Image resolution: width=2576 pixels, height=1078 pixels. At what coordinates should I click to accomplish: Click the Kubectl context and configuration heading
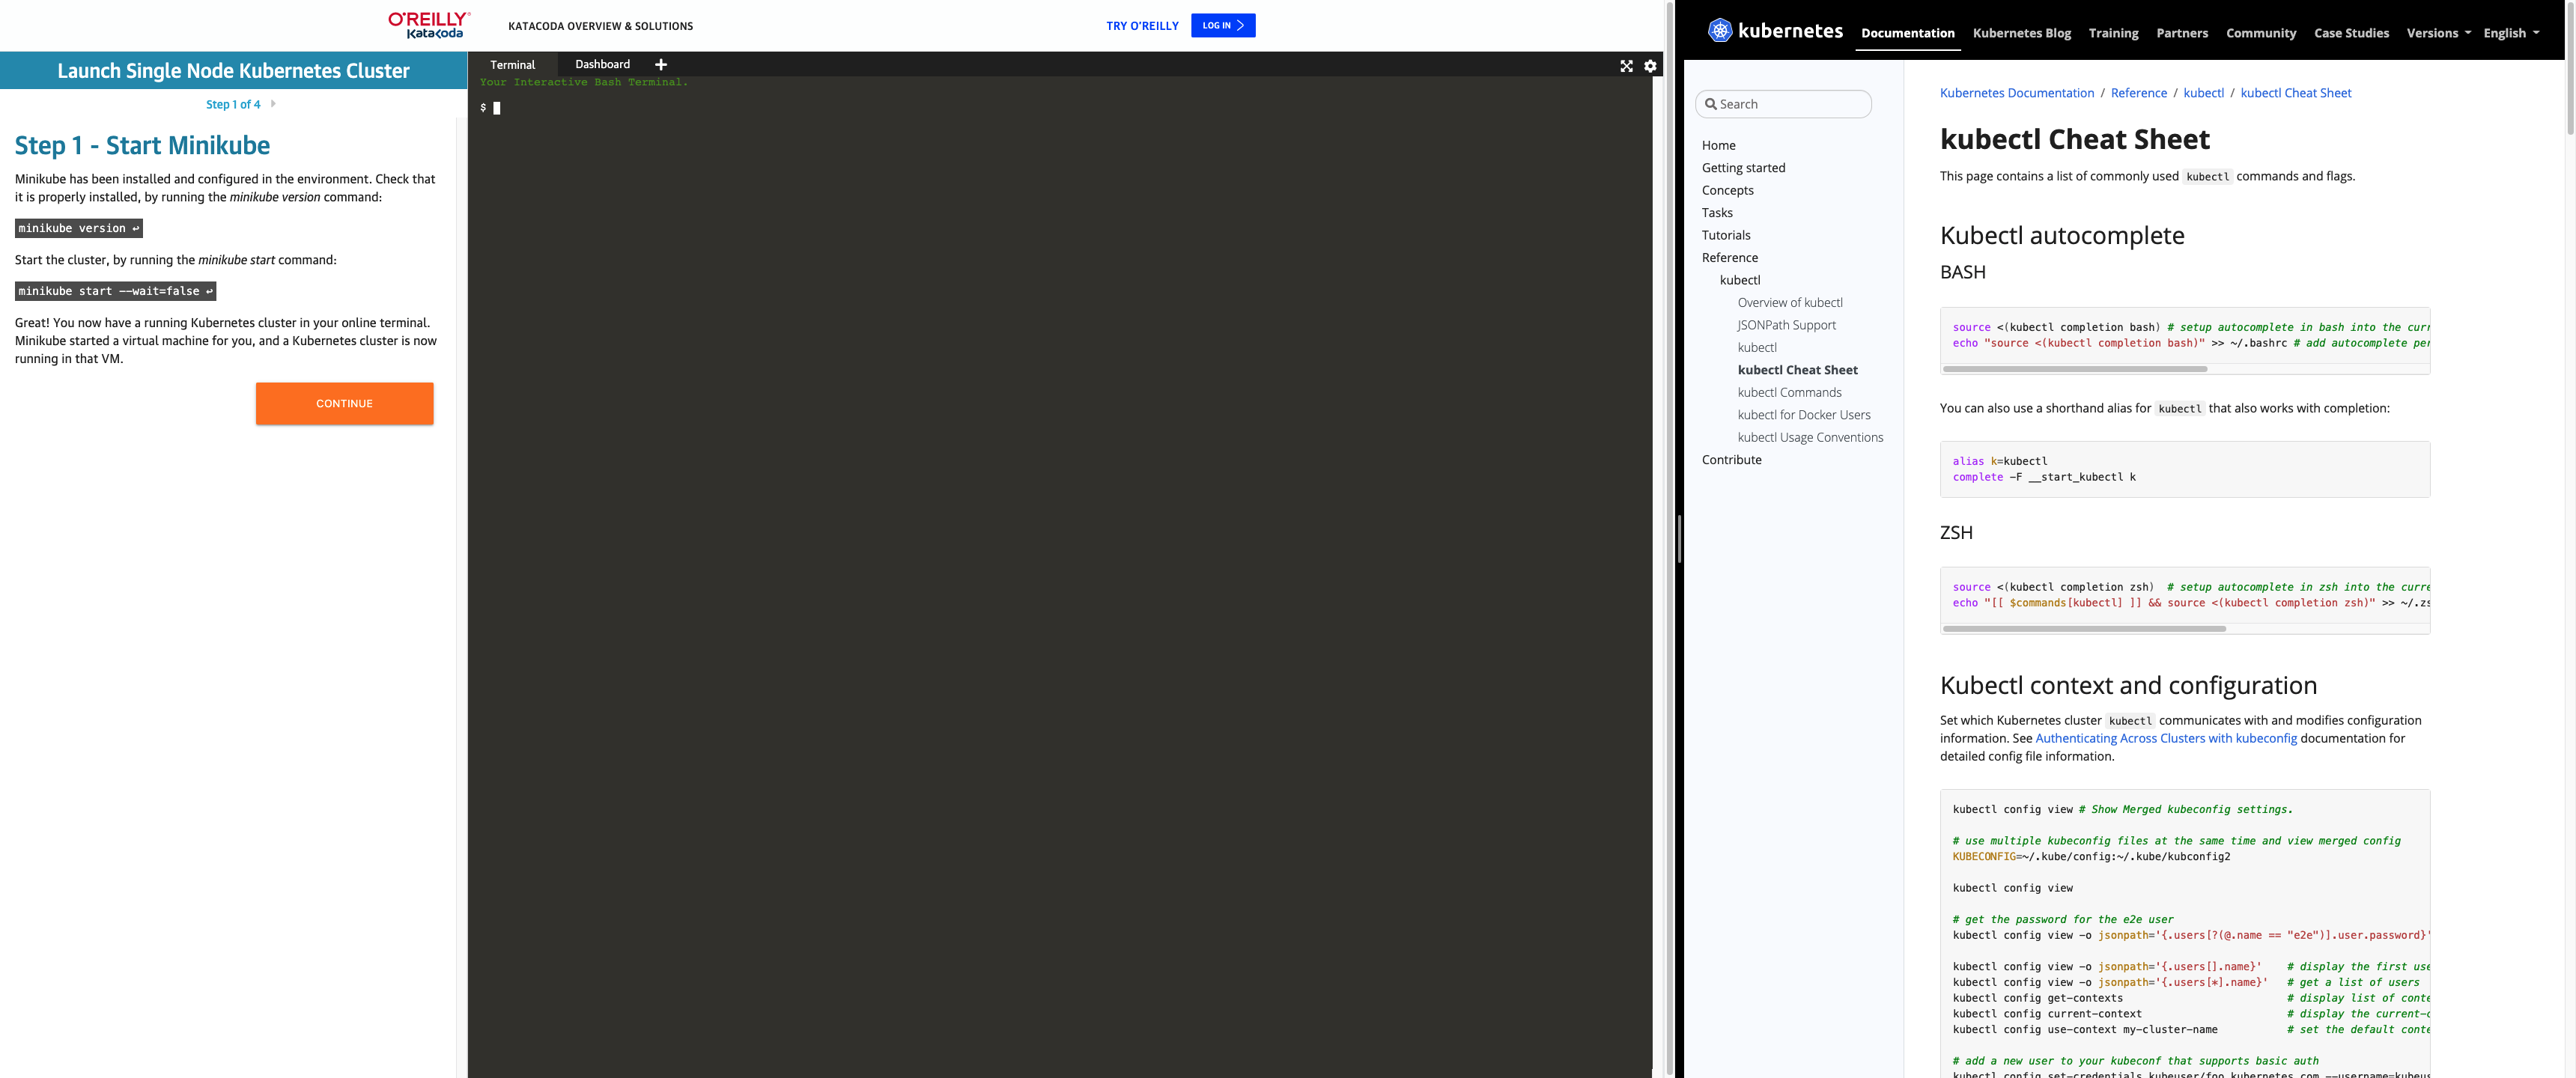pyautogui.click(x=2127, y=685)
